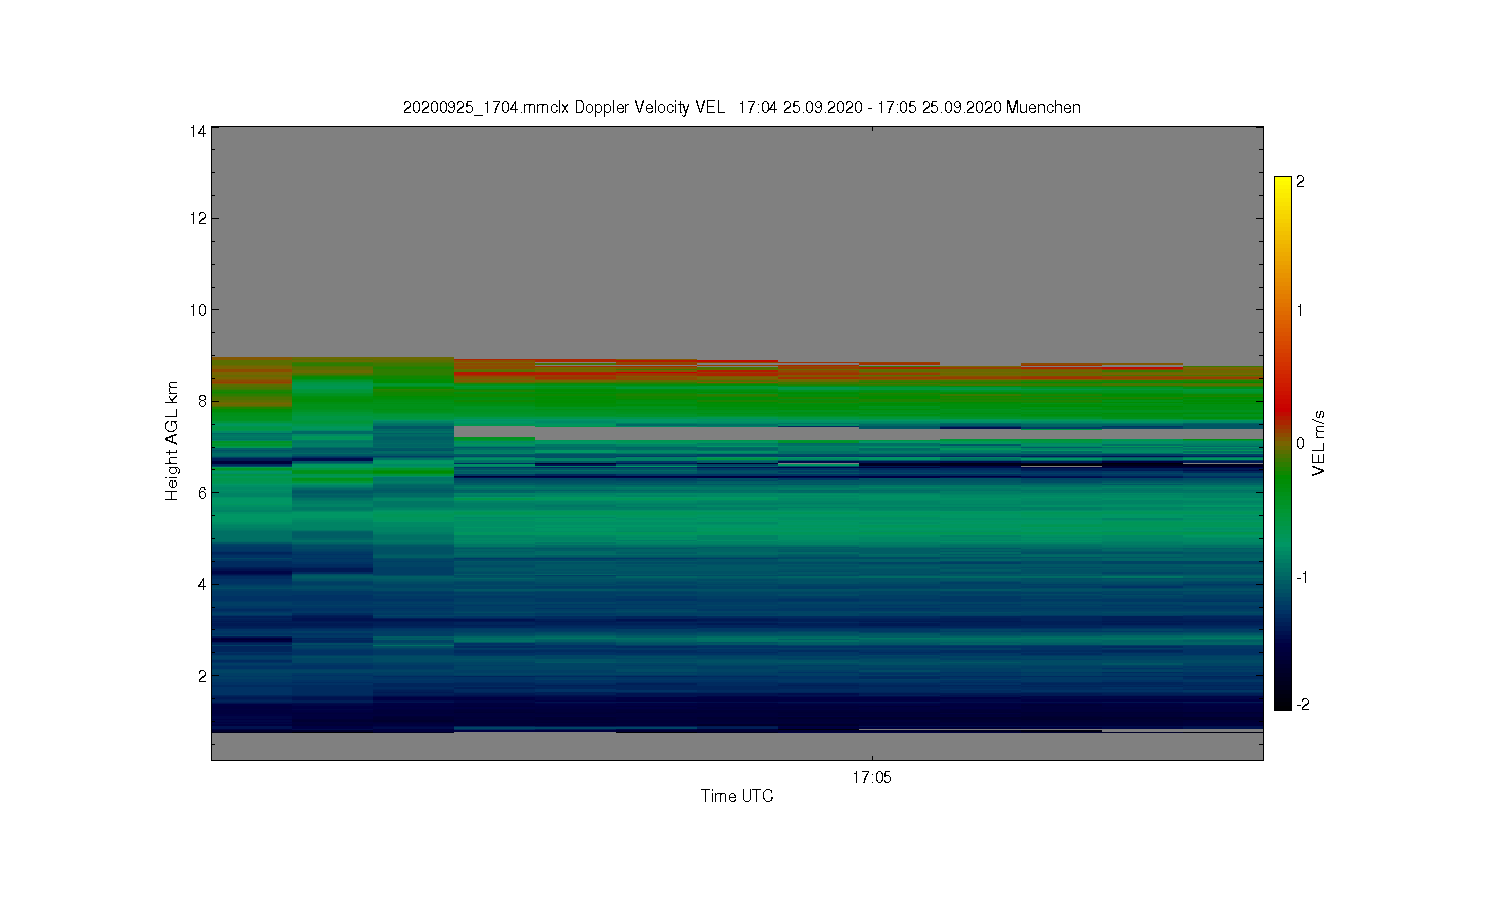Image resolution: width=1500 pixels, height=900 pixels.
Task: Click the height axis tick label 6
Action: [x=202, y=493]
